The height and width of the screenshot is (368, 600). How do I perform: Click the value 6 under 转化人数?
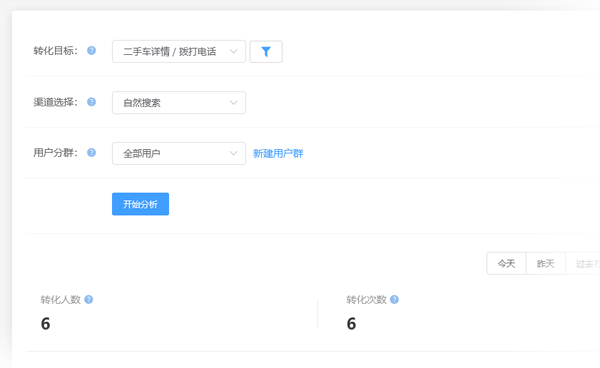(46, 324)
